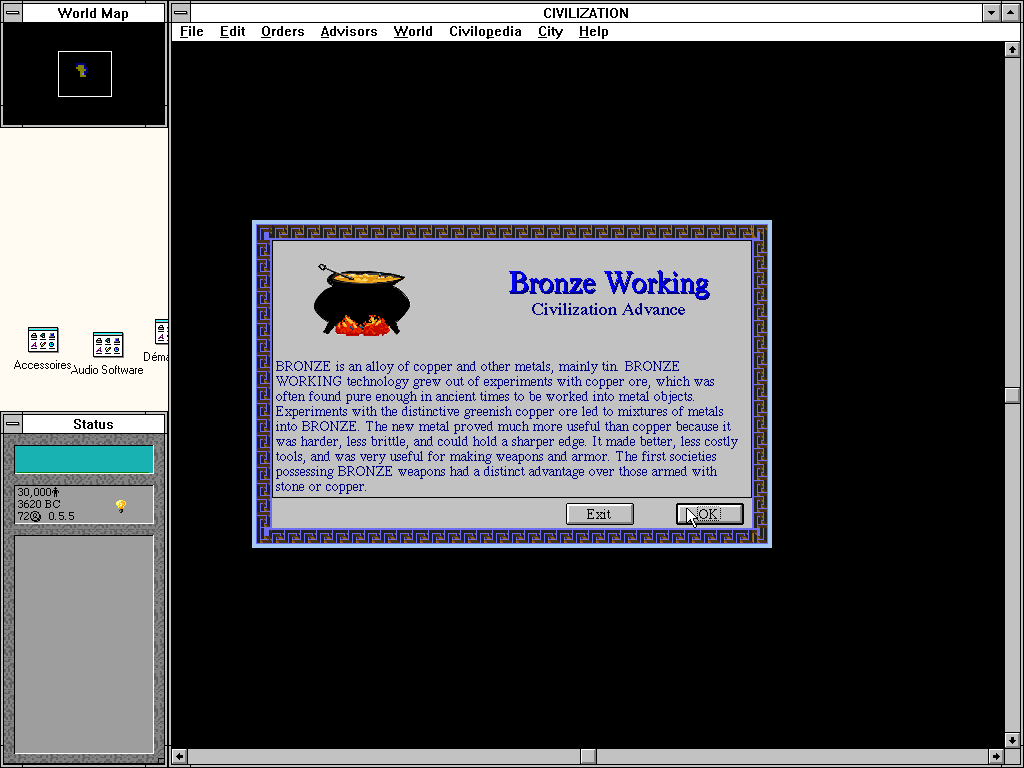The image size is (1024, 768).
Task: Click the world map minimap view rectangle
Action: (x=85, y=74)
